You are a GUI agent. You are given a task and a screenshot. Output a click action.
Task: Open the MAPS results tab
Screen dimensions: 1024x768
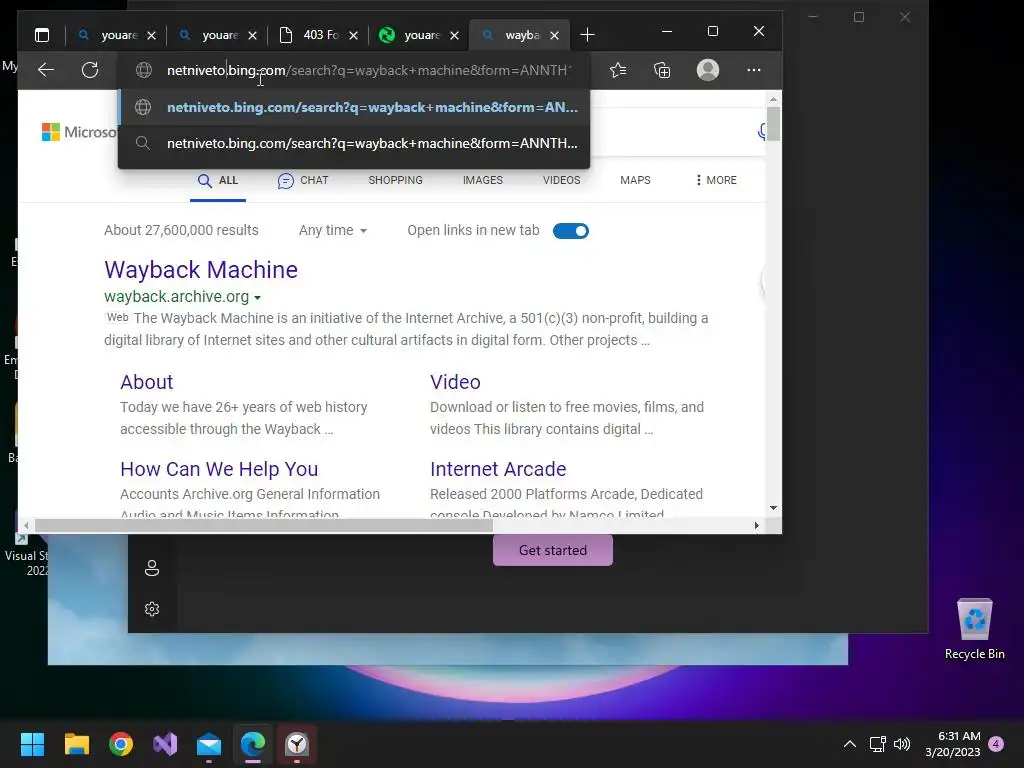pyautogui.click(x=635, y=180)
